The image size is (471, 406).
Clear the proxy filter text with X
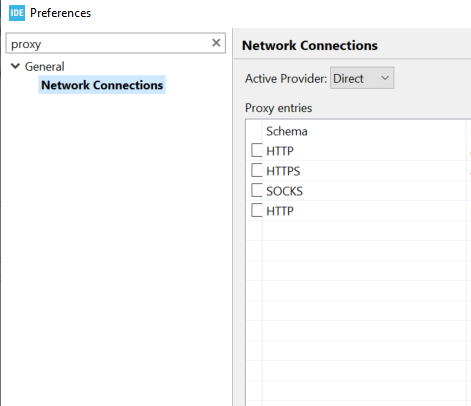(x=216, y=43)
